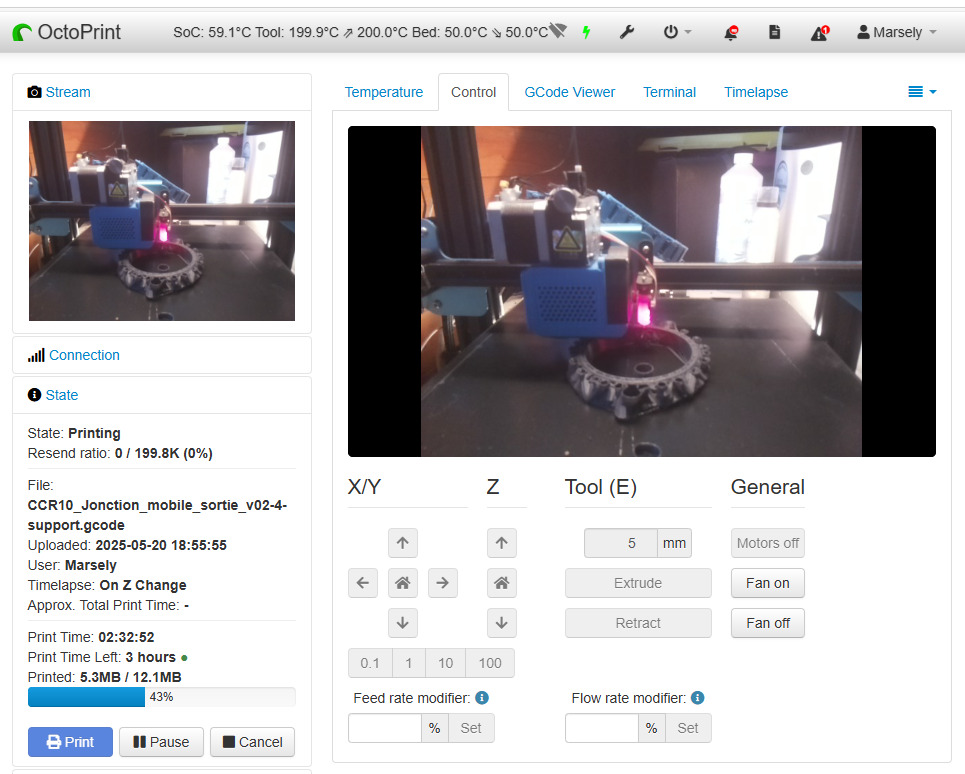
Task: Expand the Connection panel
Action: click(84, 355)
